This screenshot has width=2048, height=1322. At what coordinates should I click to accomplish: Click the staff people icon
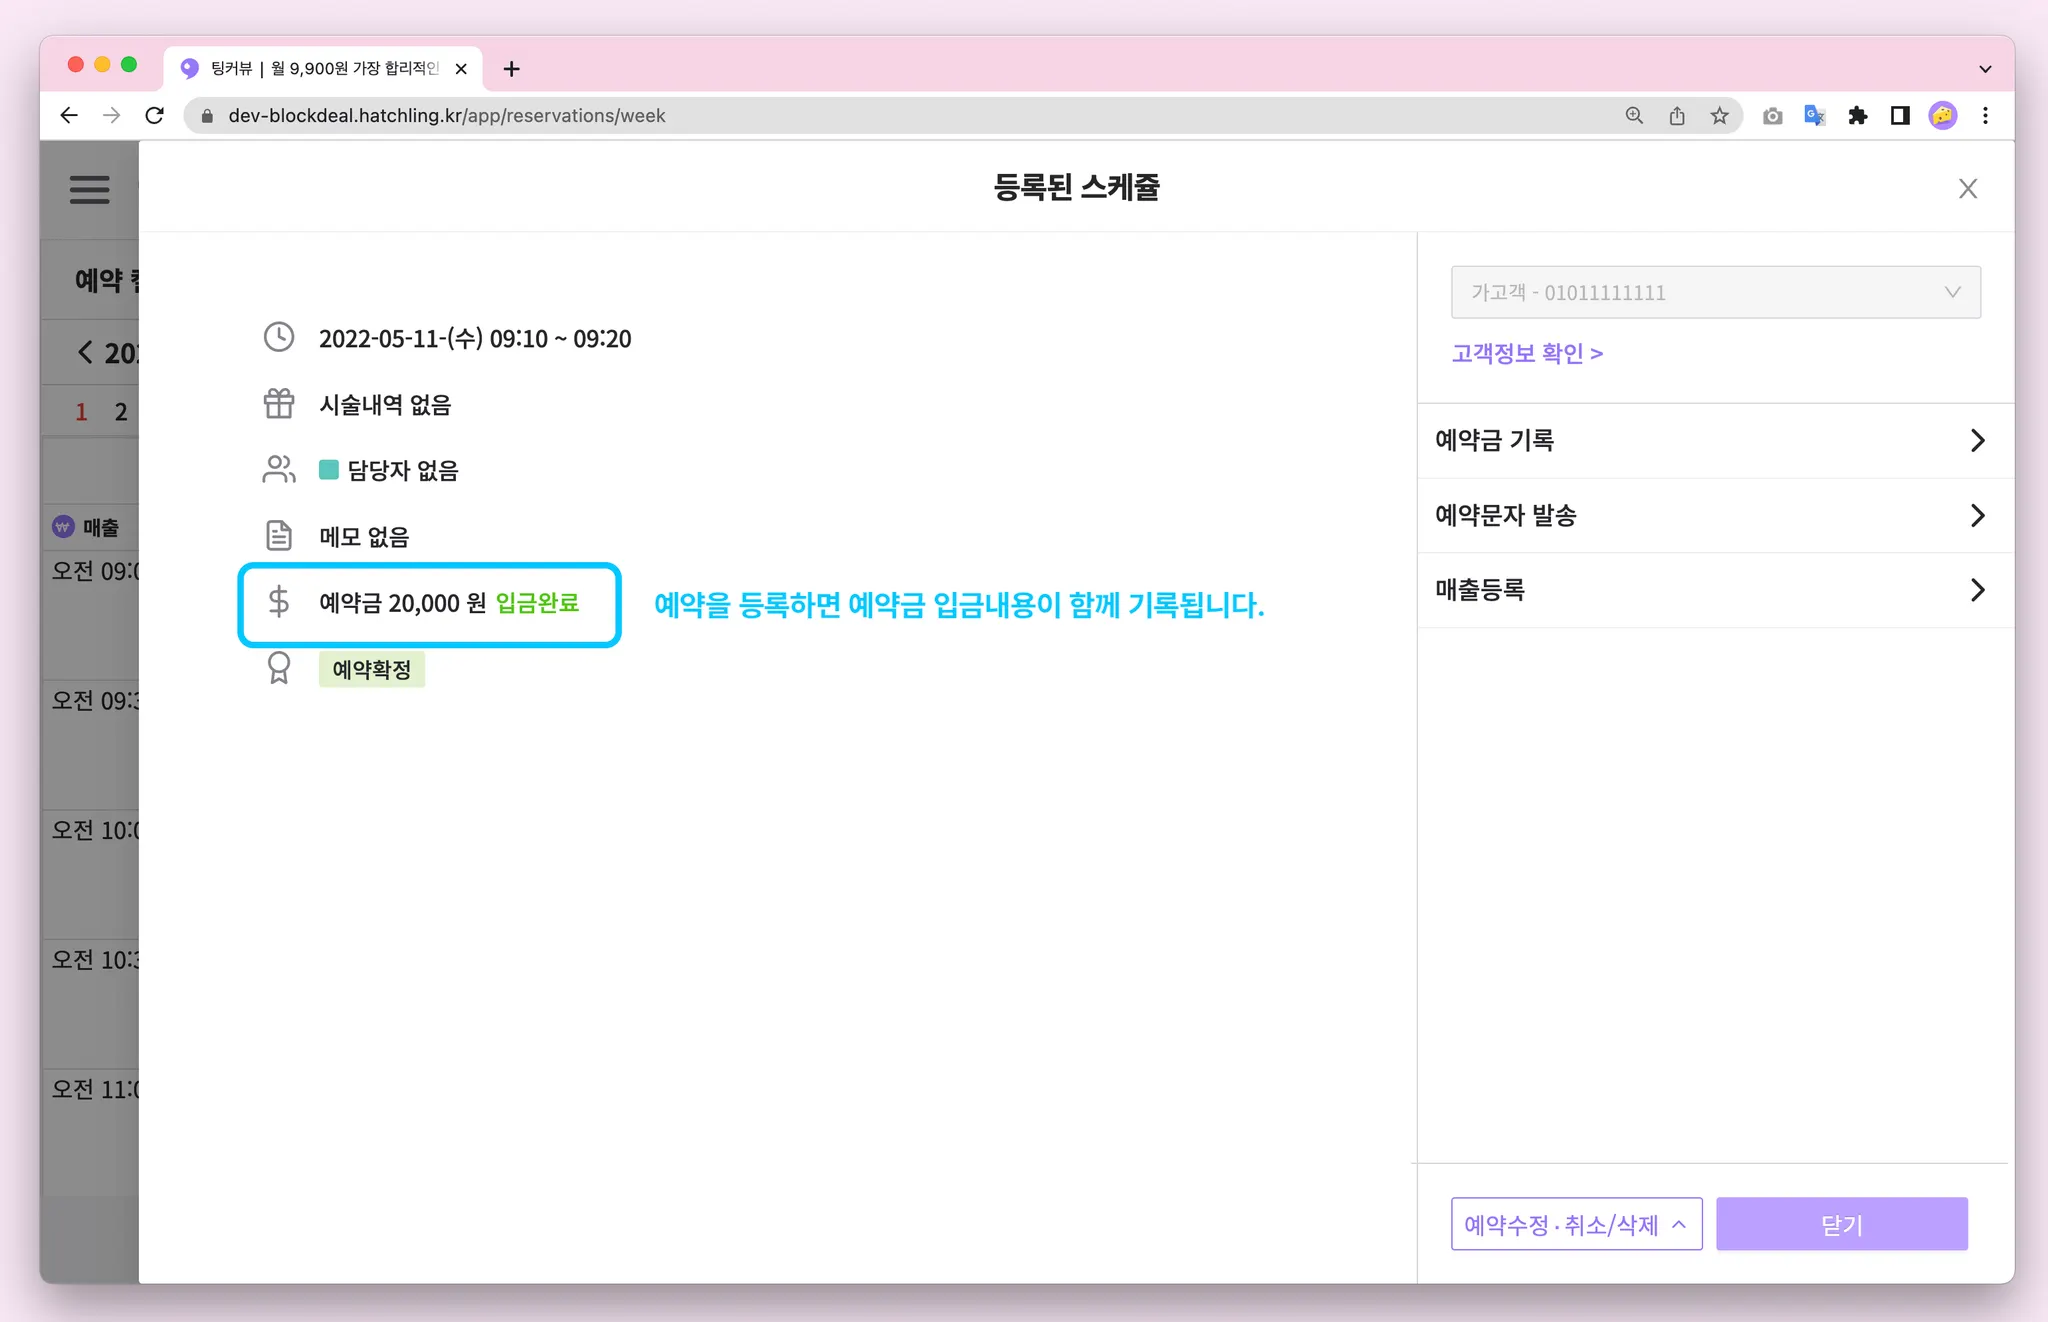[279, 469]
